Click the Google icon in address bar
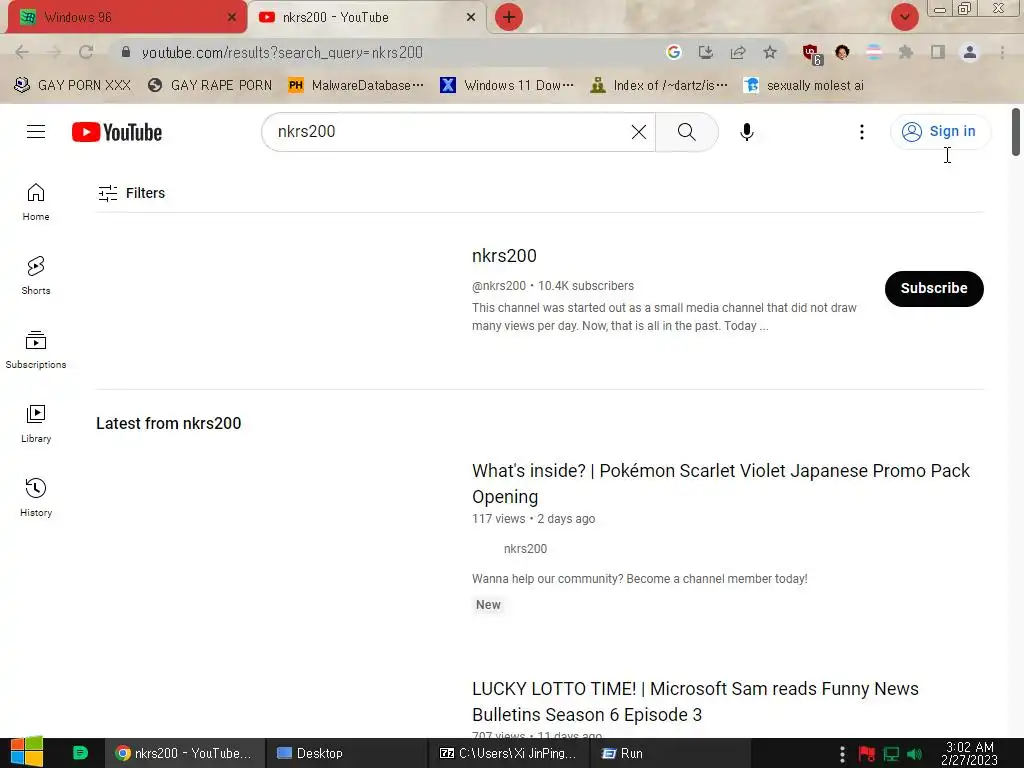The image size is (1024, 768). [x=673, y=52]
